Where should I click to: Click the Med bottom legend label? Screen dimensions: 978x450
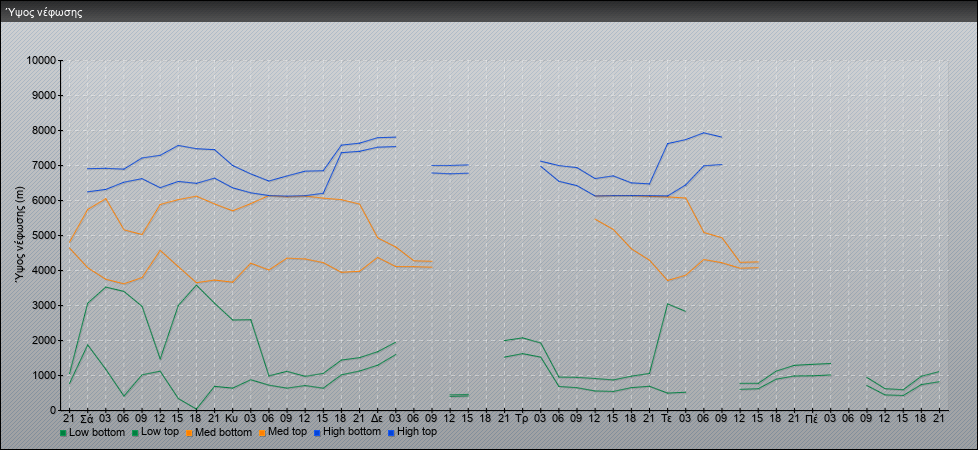pyautogui.click(x=223, y=432)
